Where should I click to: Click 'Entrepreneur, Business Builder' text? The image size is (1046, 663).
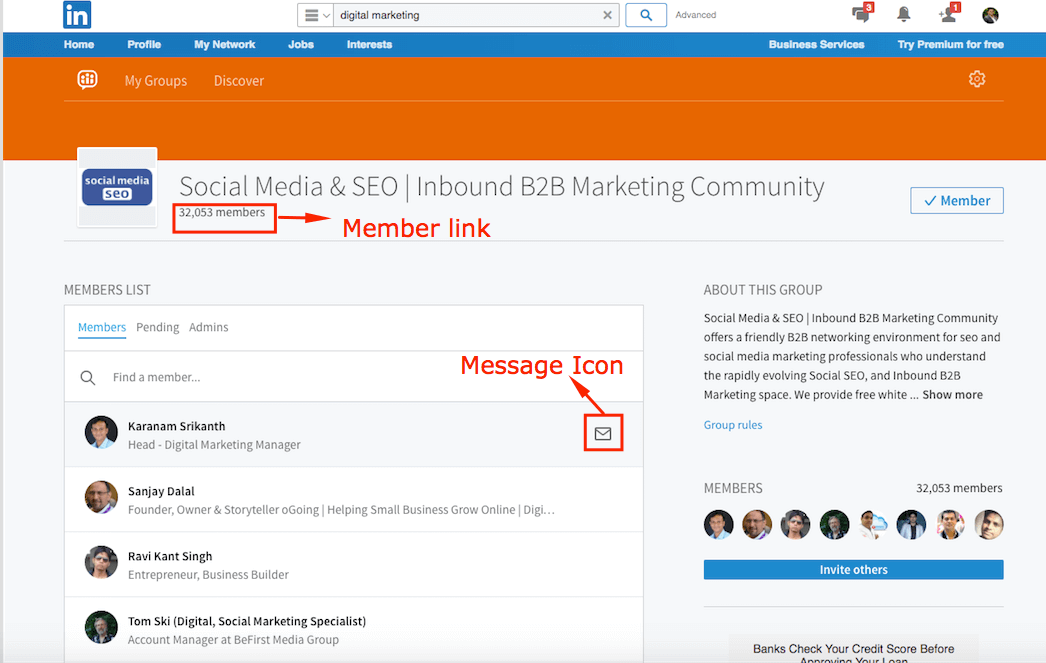point(208,575)
